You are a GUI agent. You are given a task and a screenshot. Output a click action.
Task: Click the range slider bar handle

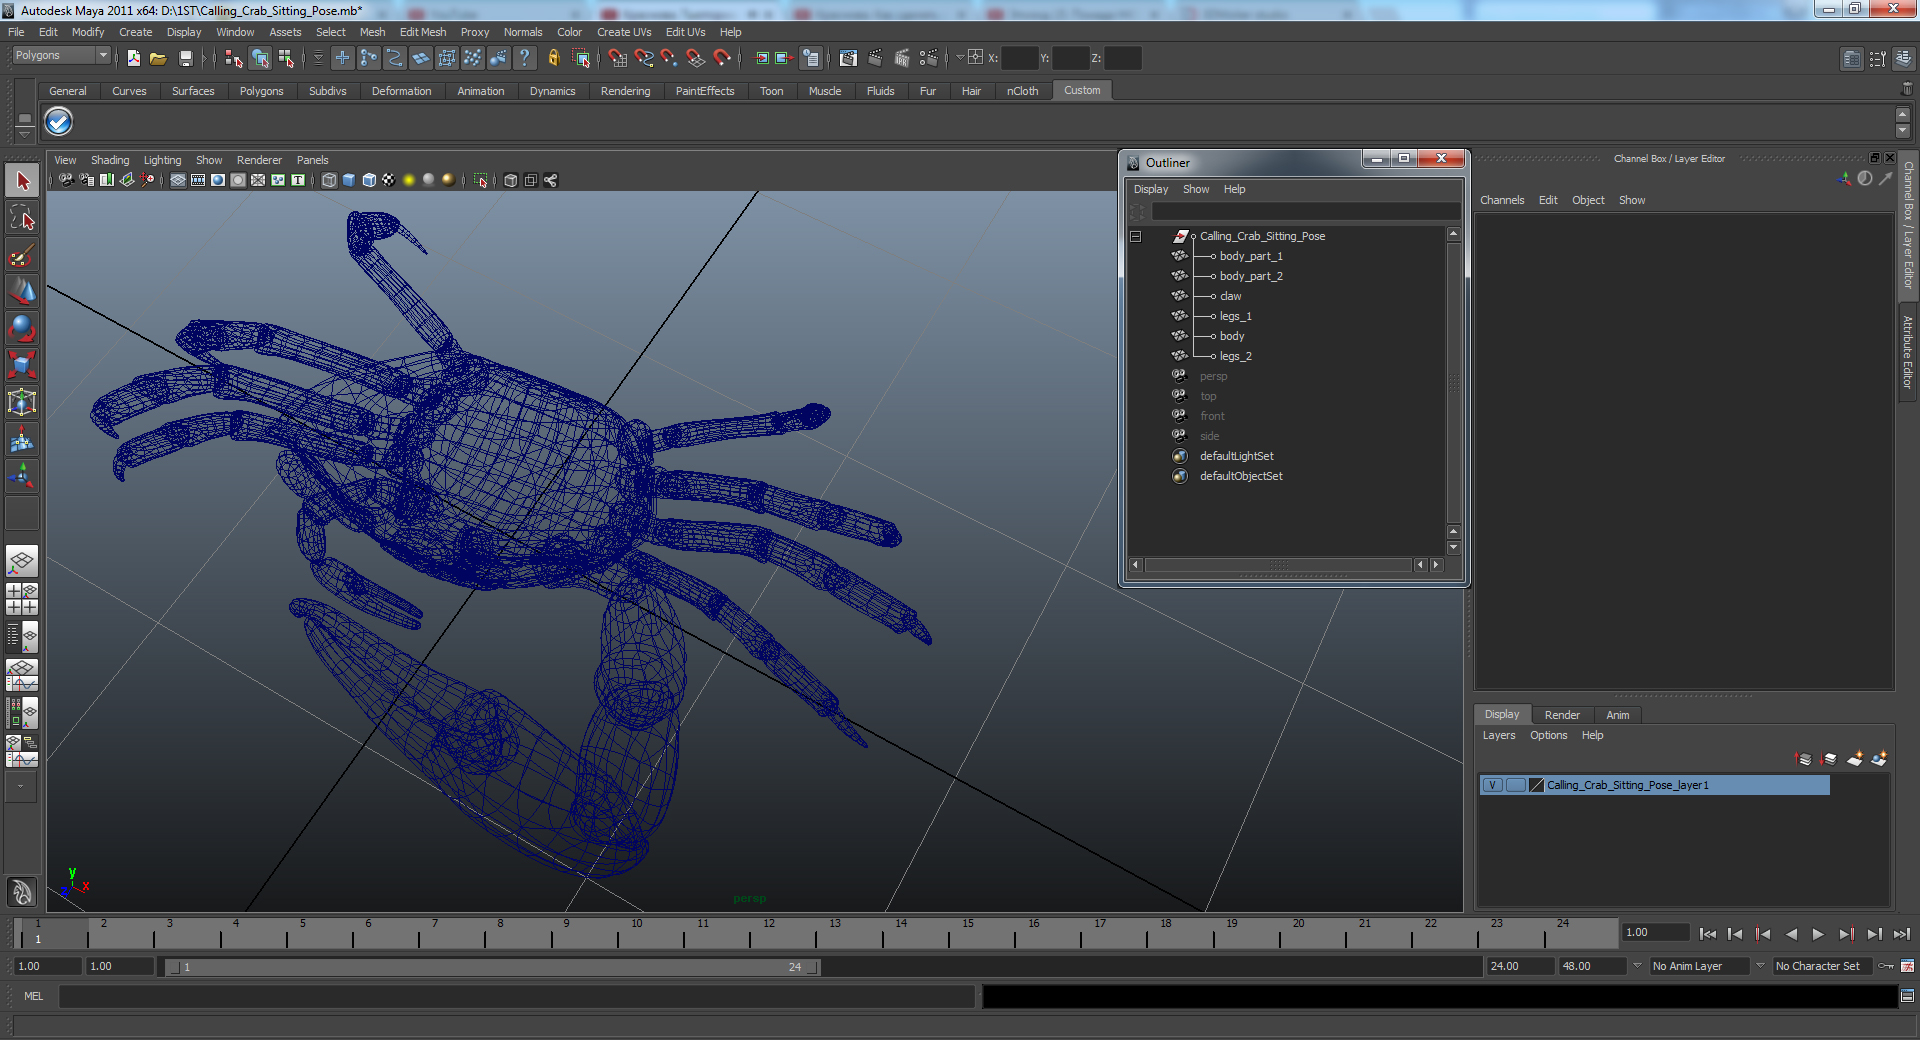tap(492, 967)
